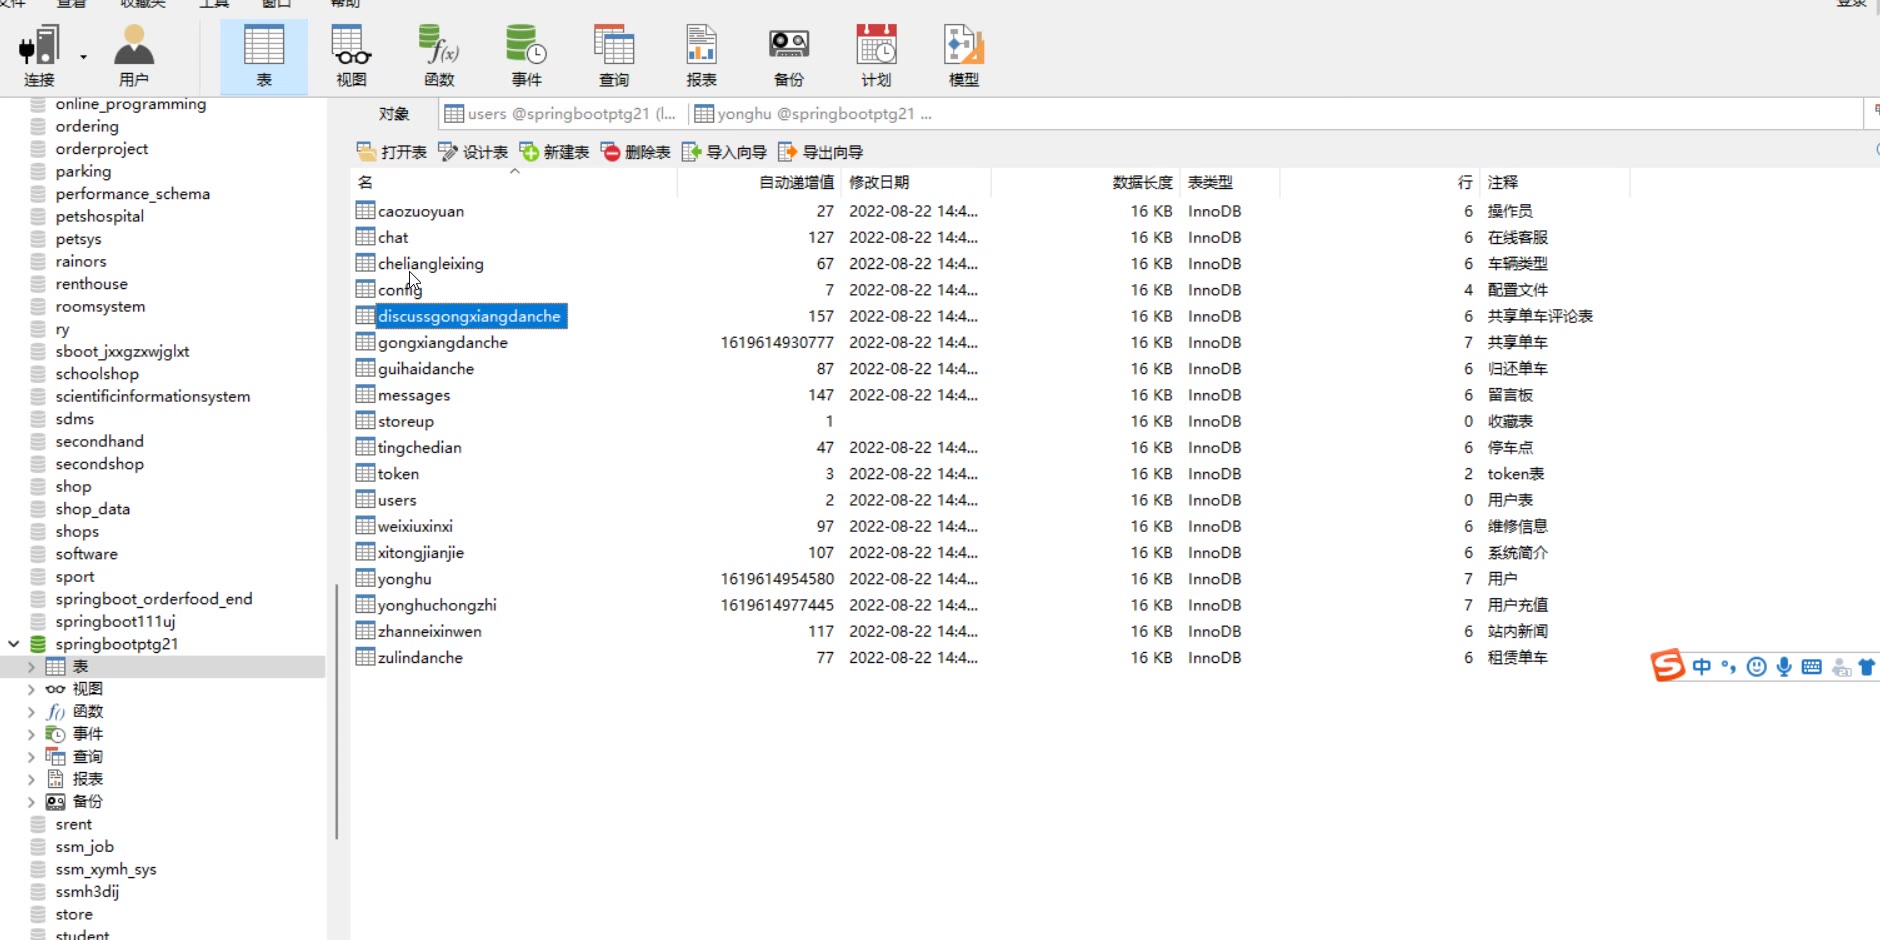The image size is (1880, 940).
Task: Click the 用户 (User) toolbar icon
Action: 133,56
